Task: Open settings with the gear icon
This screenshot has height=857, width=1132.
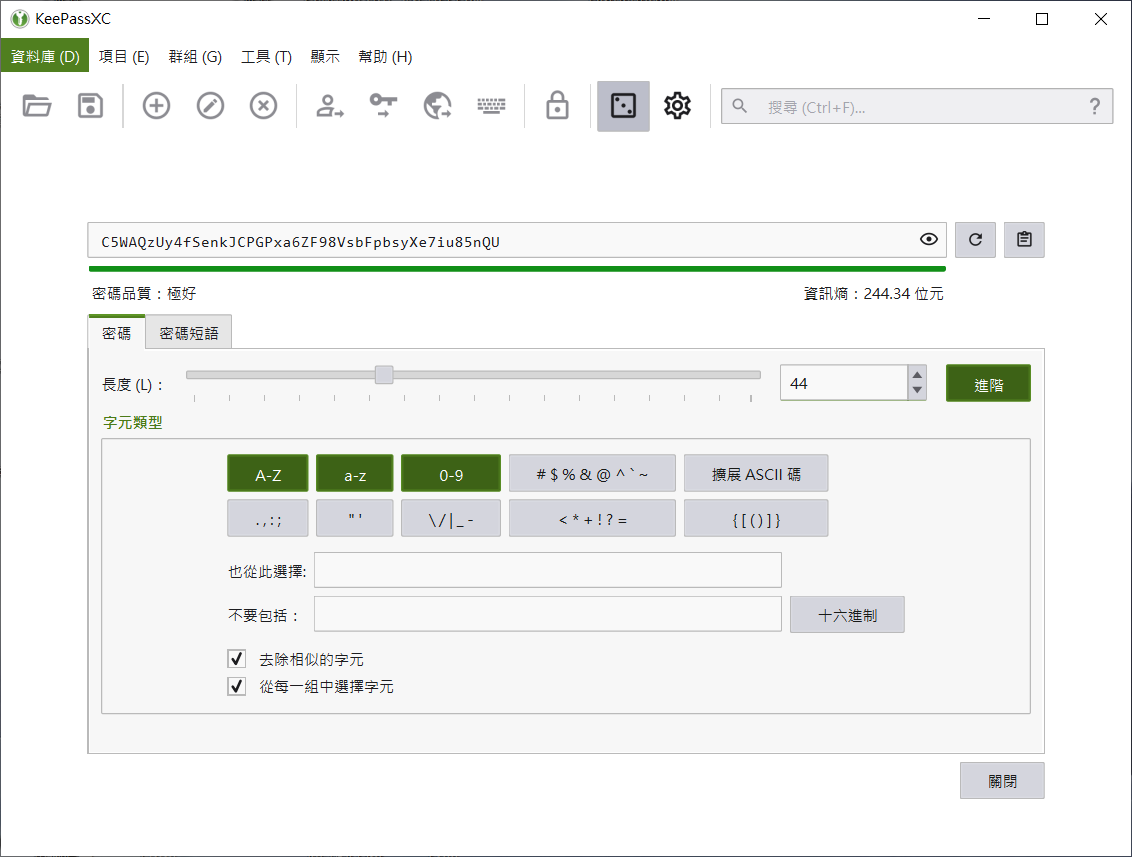Action: pyautogui.click(x=677, y=106)
